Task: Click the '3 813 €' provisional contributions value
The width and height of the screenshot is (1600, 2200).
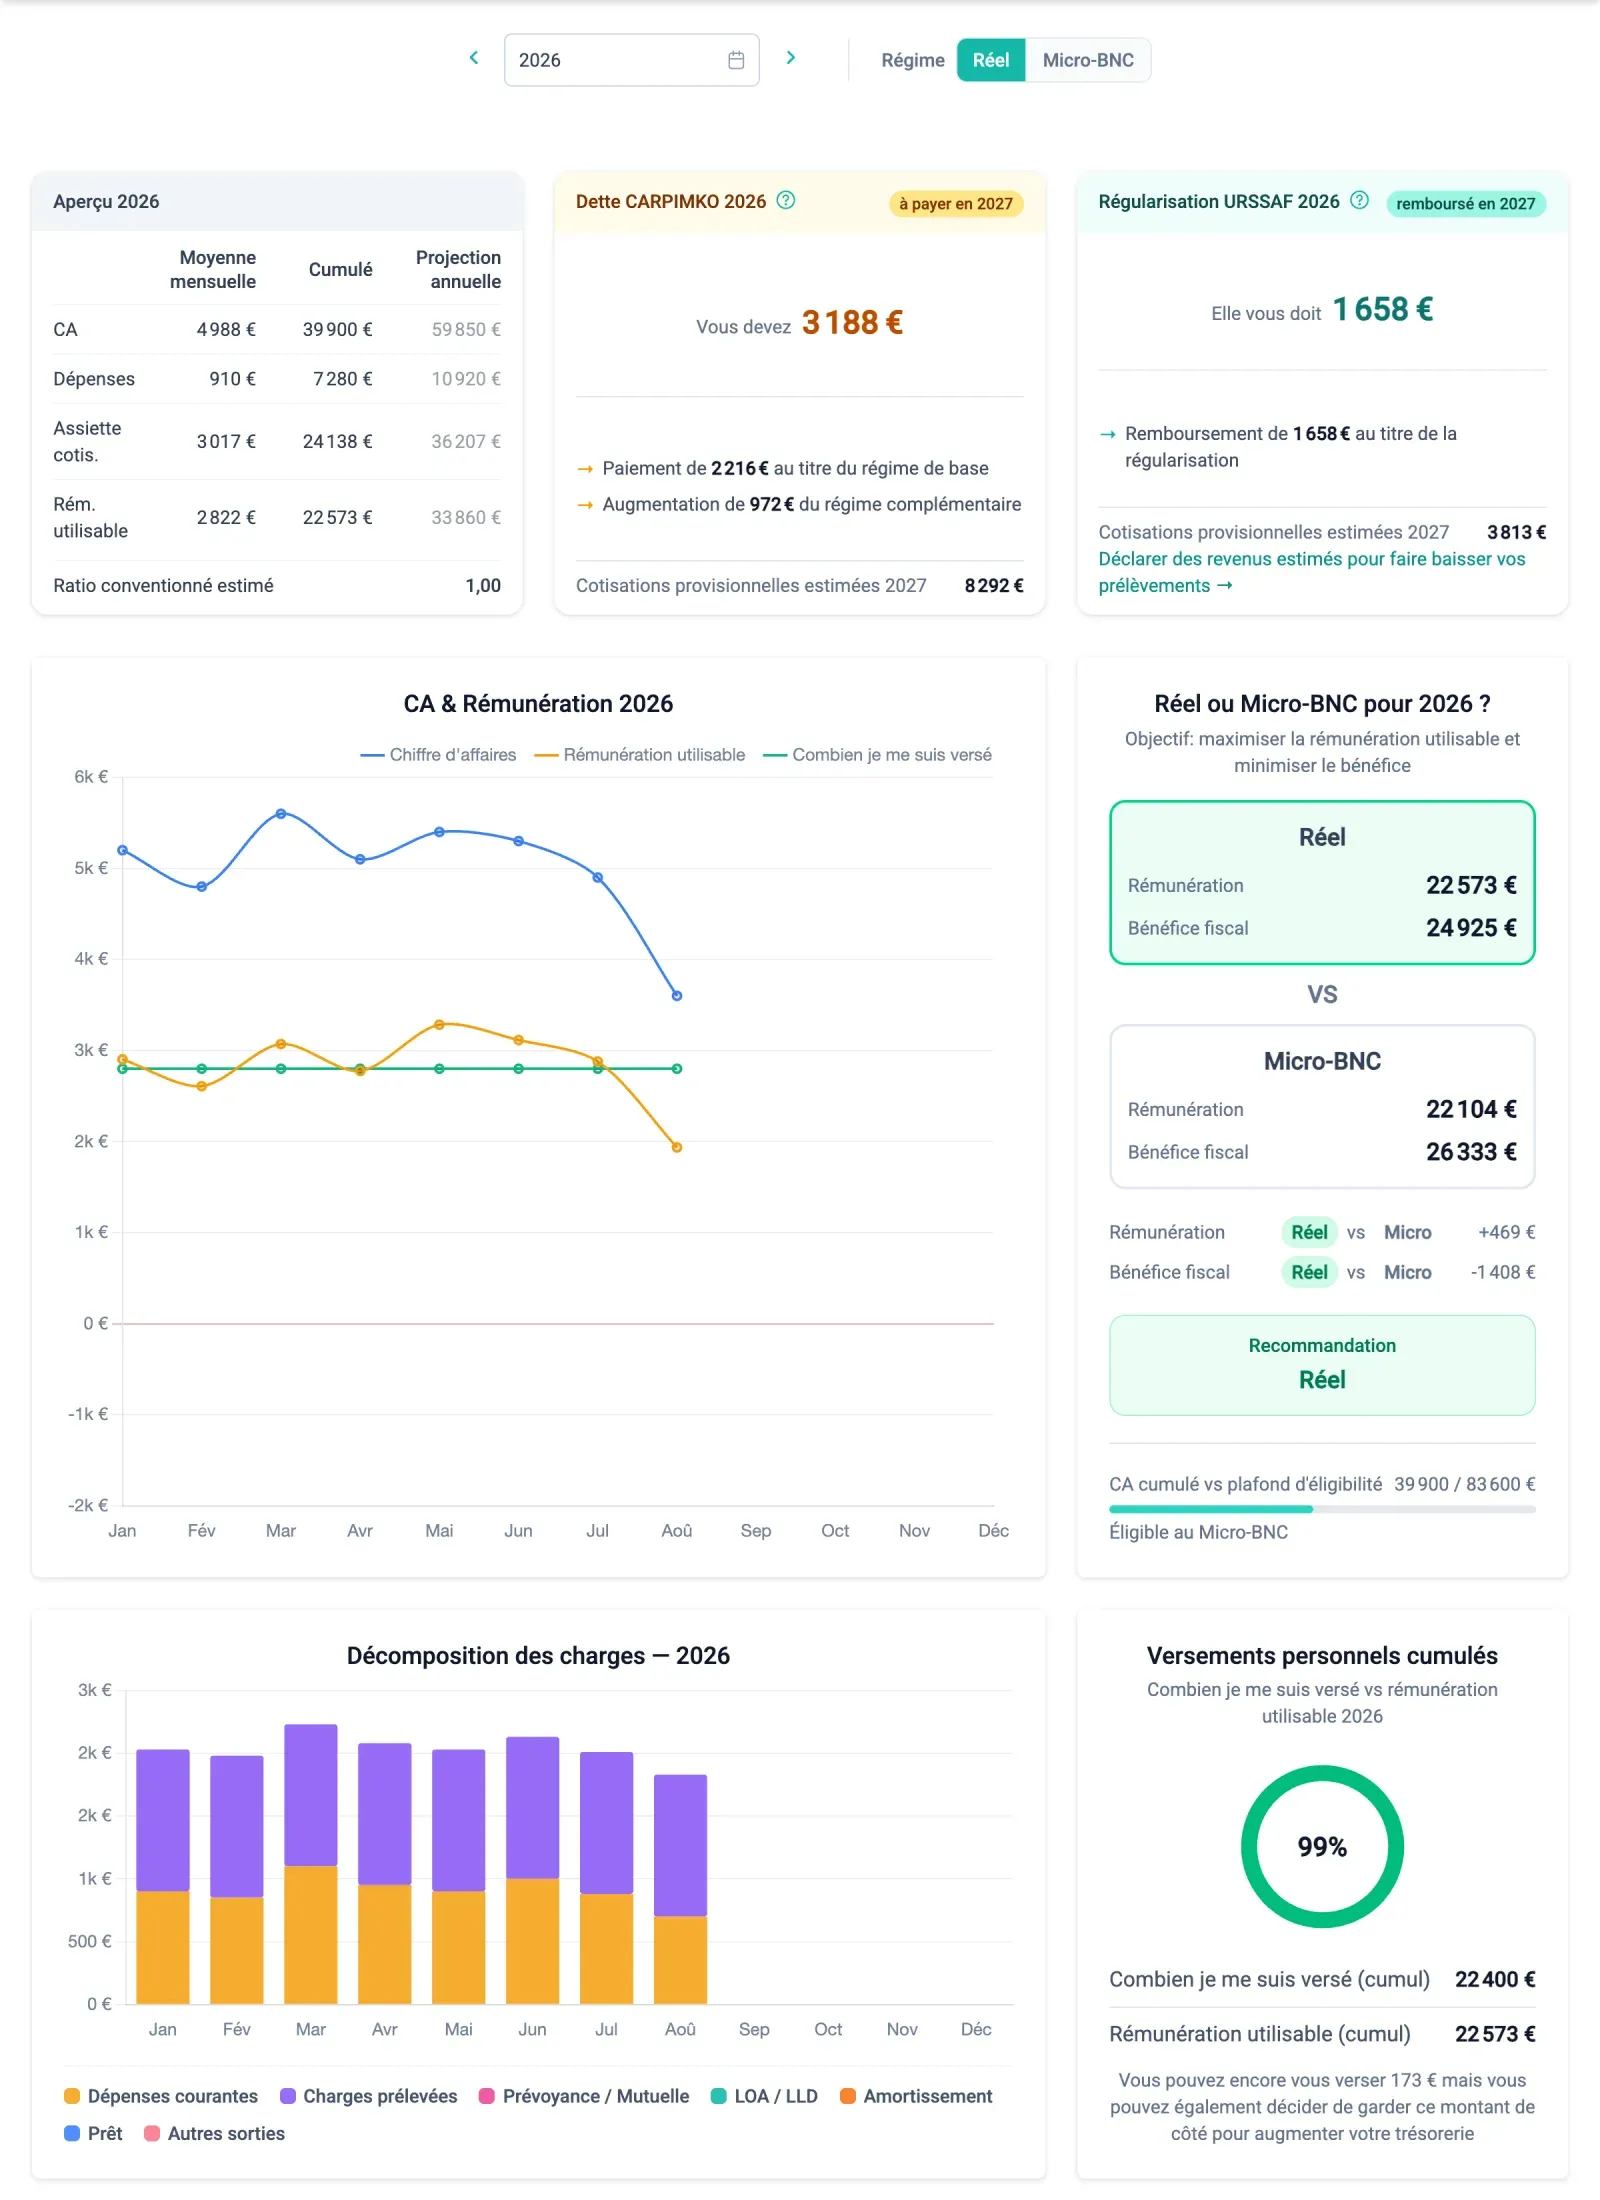Action: pyautogui.click(x=1517, y=532)
